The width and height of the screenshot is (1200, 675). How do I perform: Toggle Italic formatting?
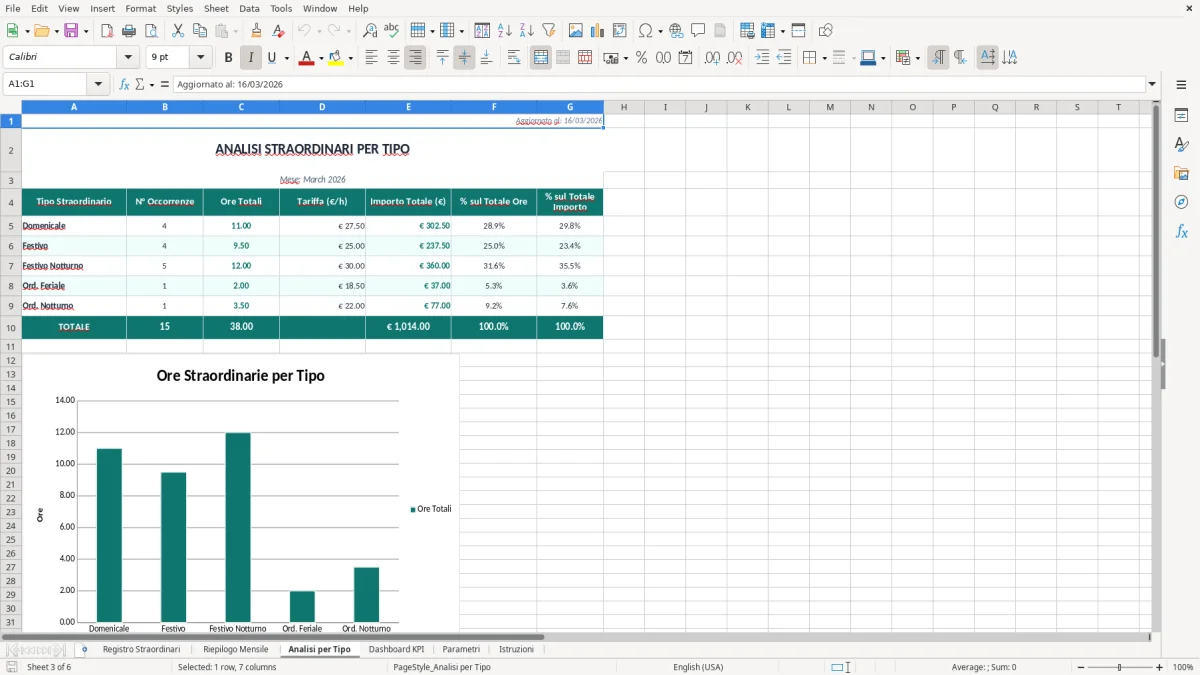click(x=251, y=58)
